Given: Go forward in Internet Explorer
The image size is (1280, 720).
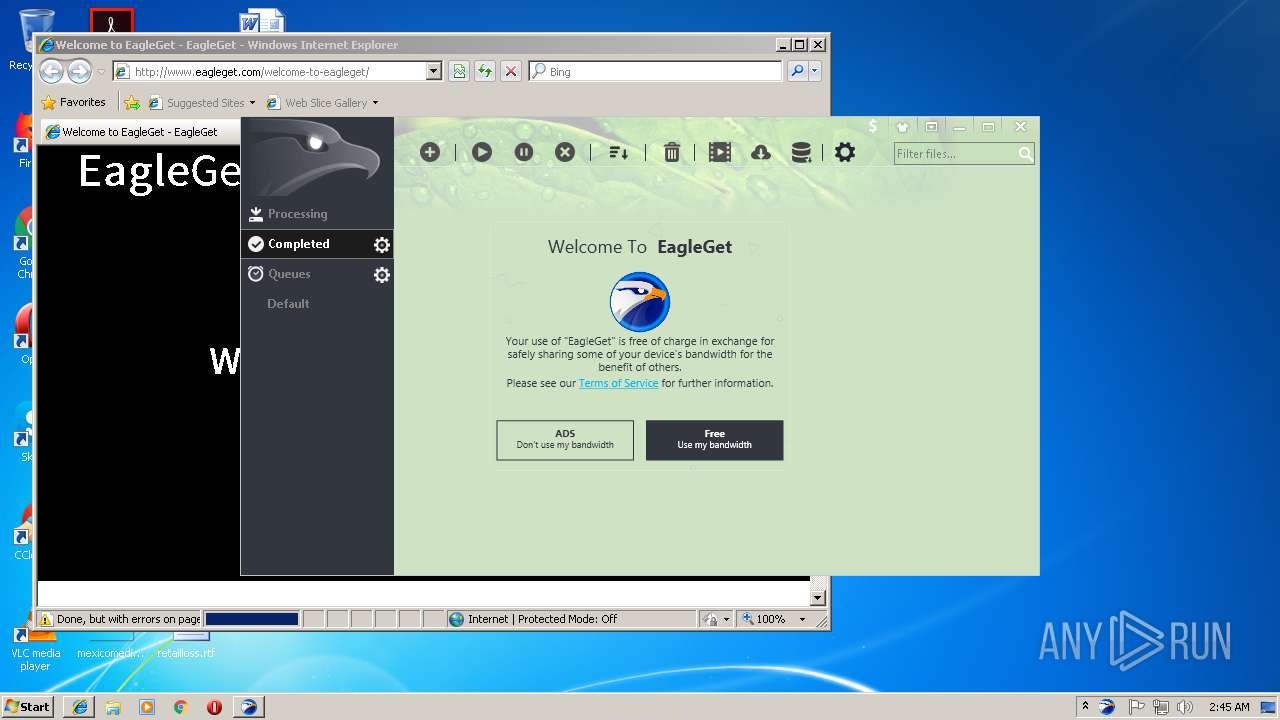Looking at the screenshot, I should (x=79, y=71).
